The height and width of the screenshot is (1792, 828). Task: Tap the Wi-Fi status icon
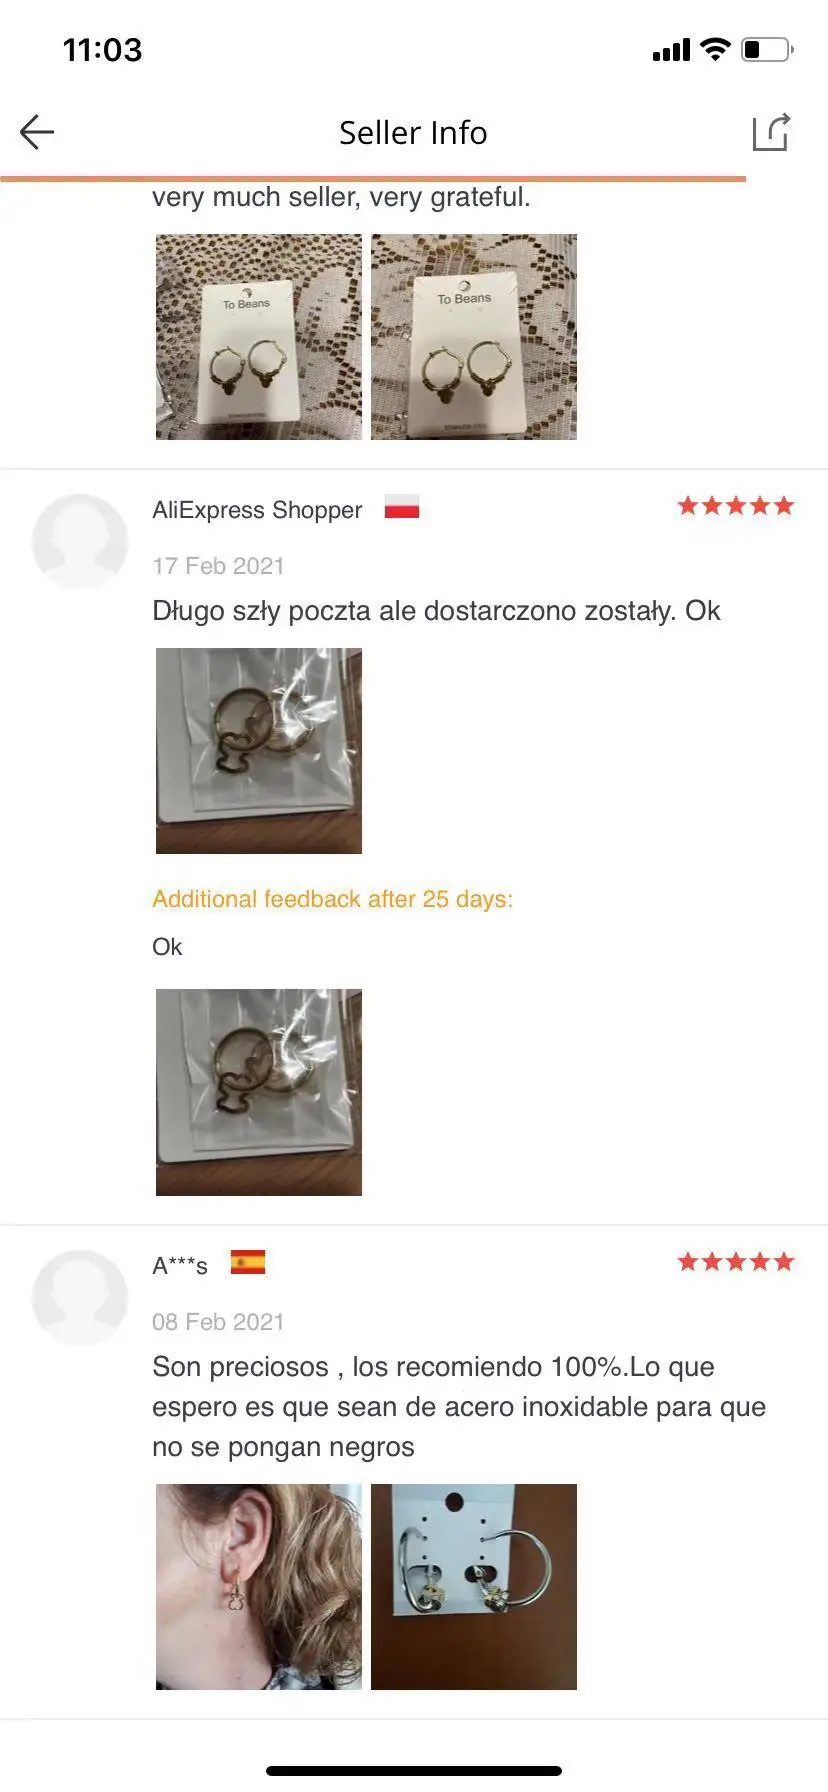click(x=715, y=49)
